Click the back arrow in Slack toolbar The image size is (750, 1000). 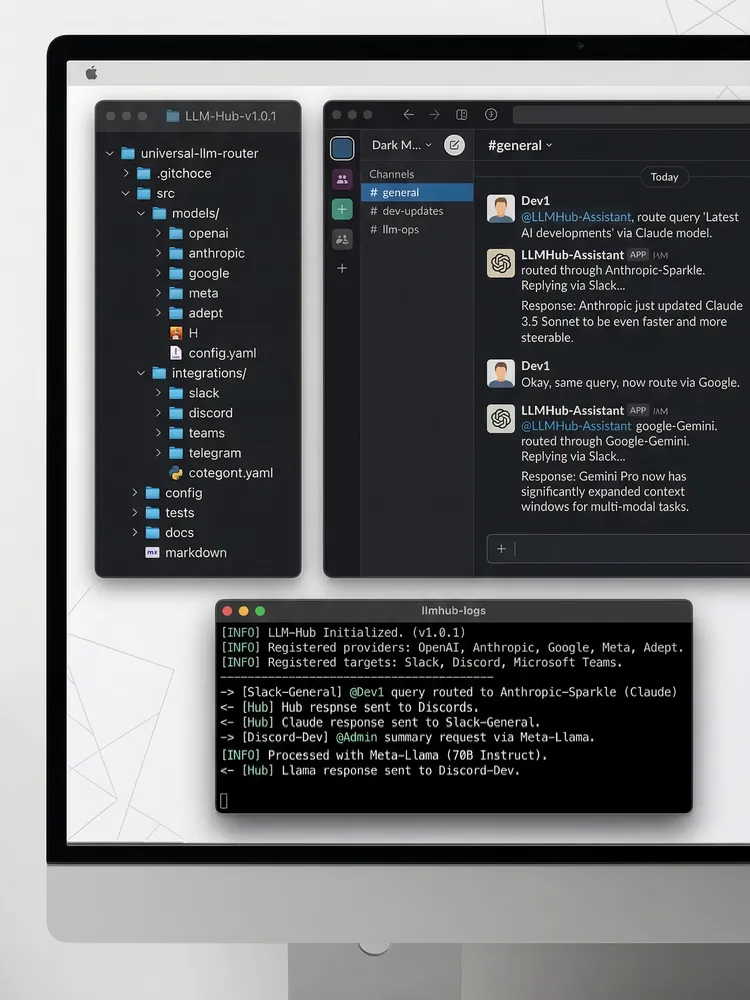(x=409, y=114)
